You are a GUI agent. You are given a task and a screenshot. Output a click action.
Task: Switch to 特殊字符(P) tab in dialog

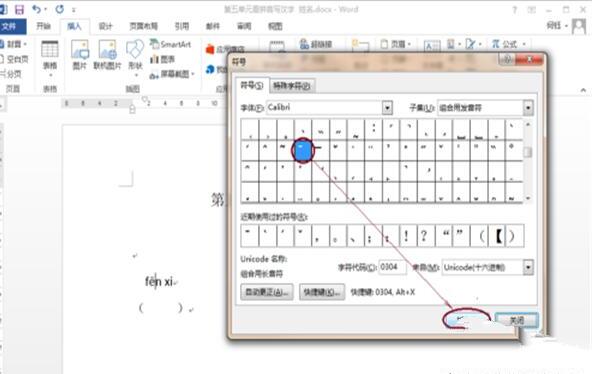click(292, 86)
